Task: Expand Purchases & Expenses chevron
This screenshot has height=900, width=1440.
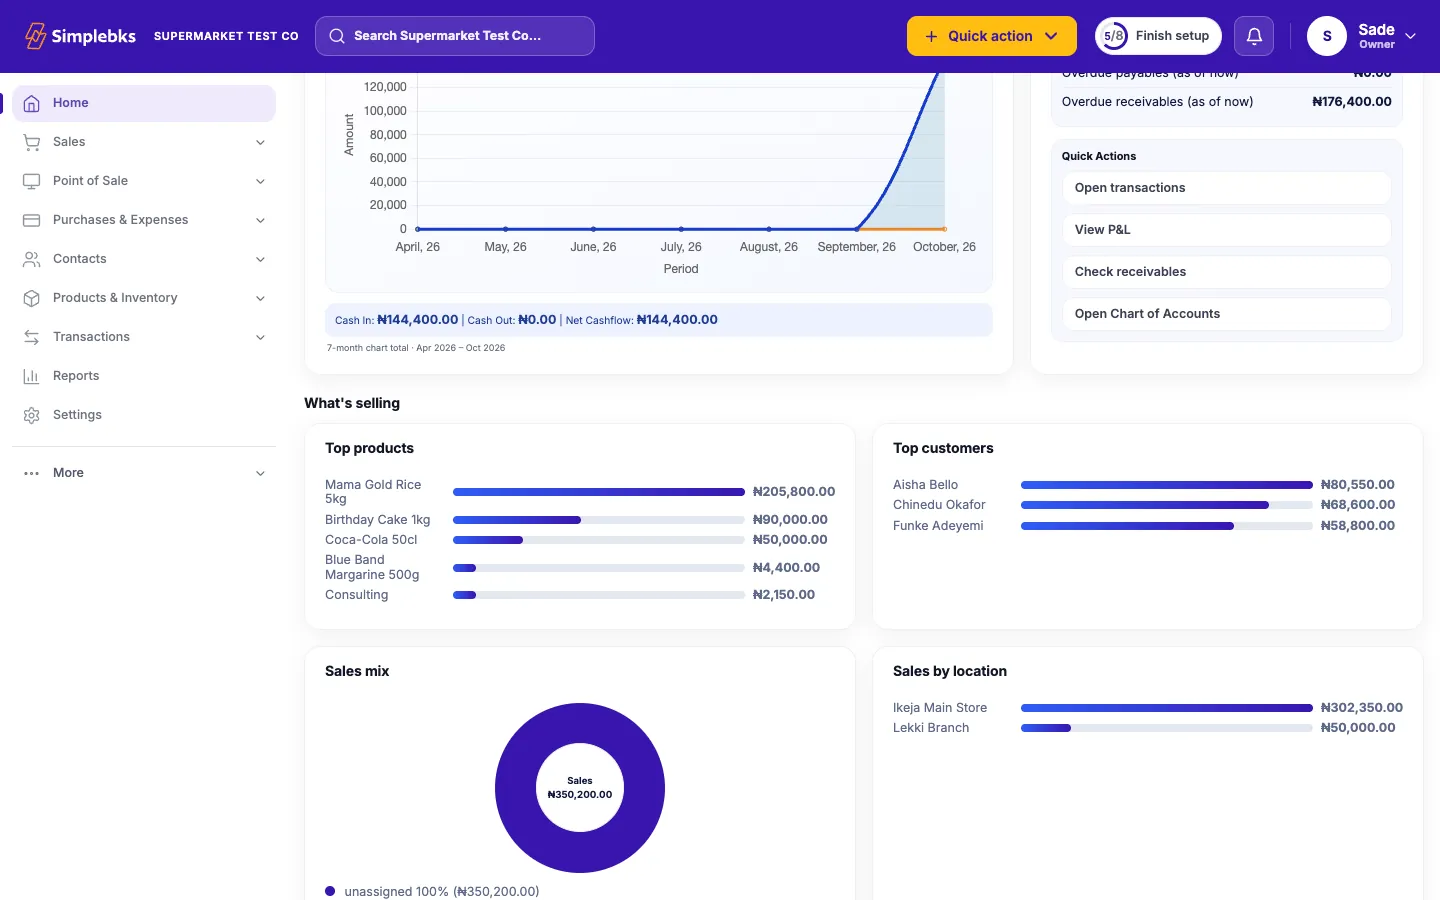Action: pyautogui.click(x=260, y=220)
